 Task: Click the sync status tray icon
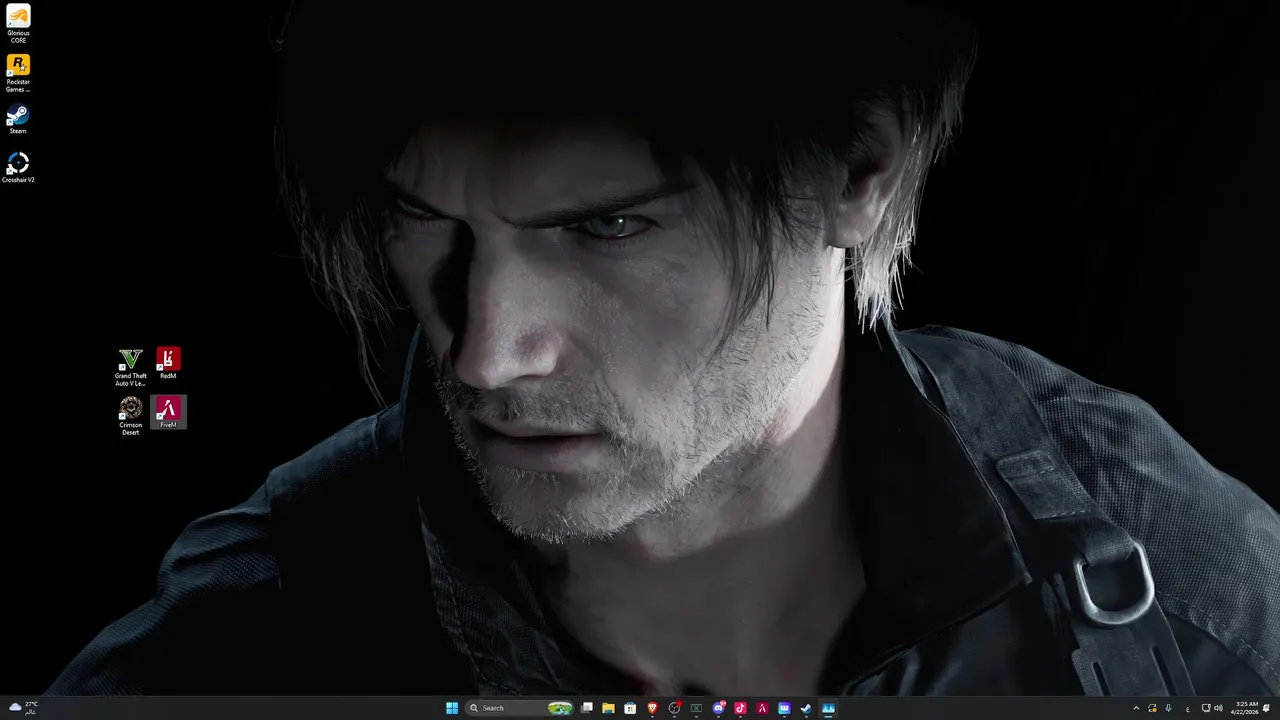pyautogui.click(x=1152, y=708)
